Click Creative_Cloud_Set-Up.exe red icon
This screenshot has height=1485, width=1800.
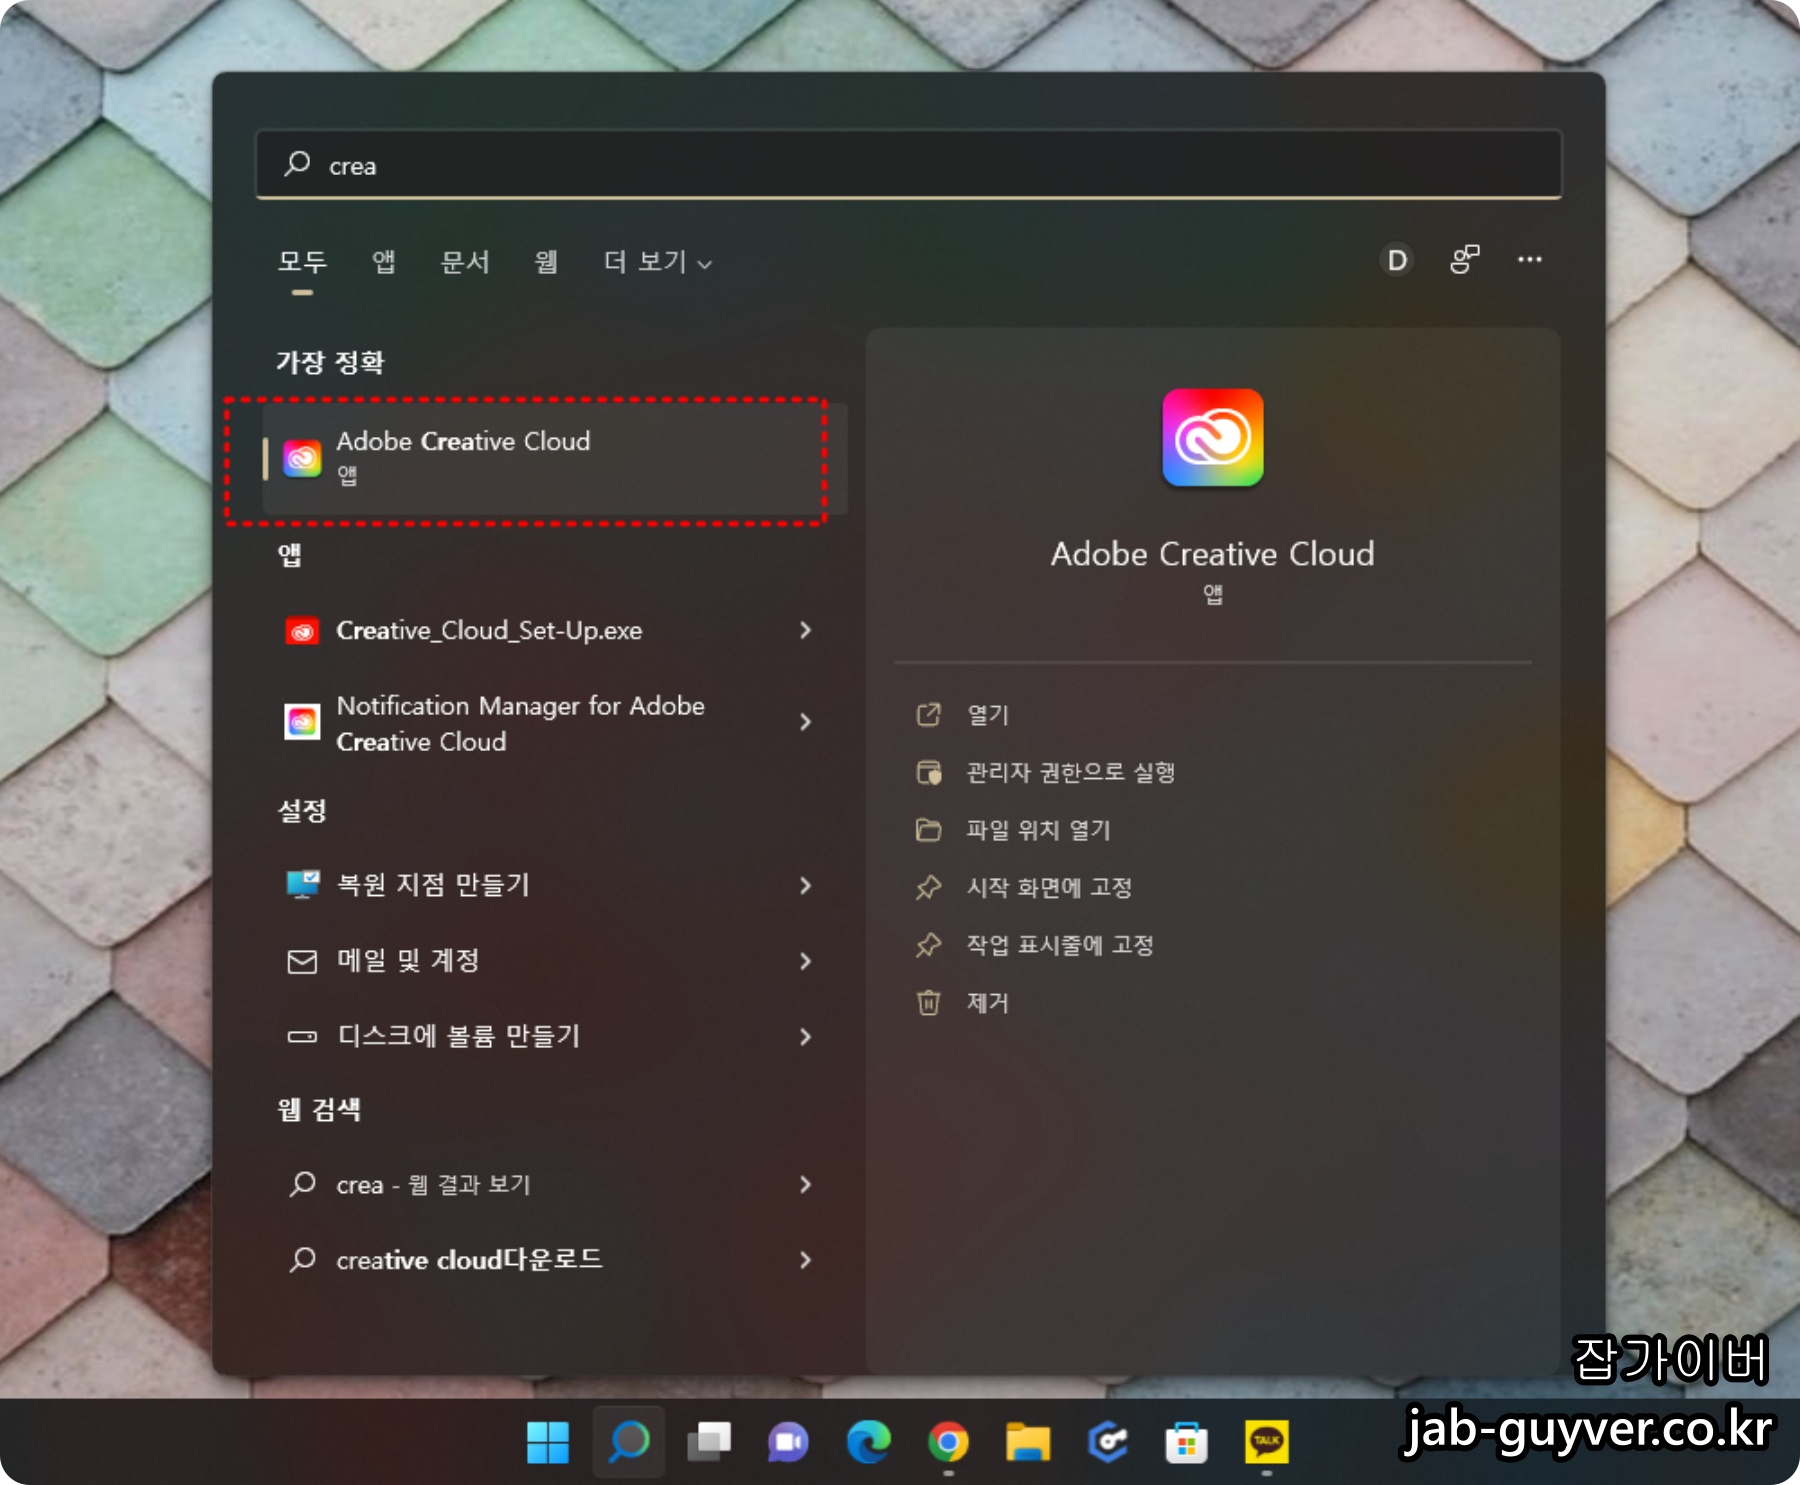point(302,631)
